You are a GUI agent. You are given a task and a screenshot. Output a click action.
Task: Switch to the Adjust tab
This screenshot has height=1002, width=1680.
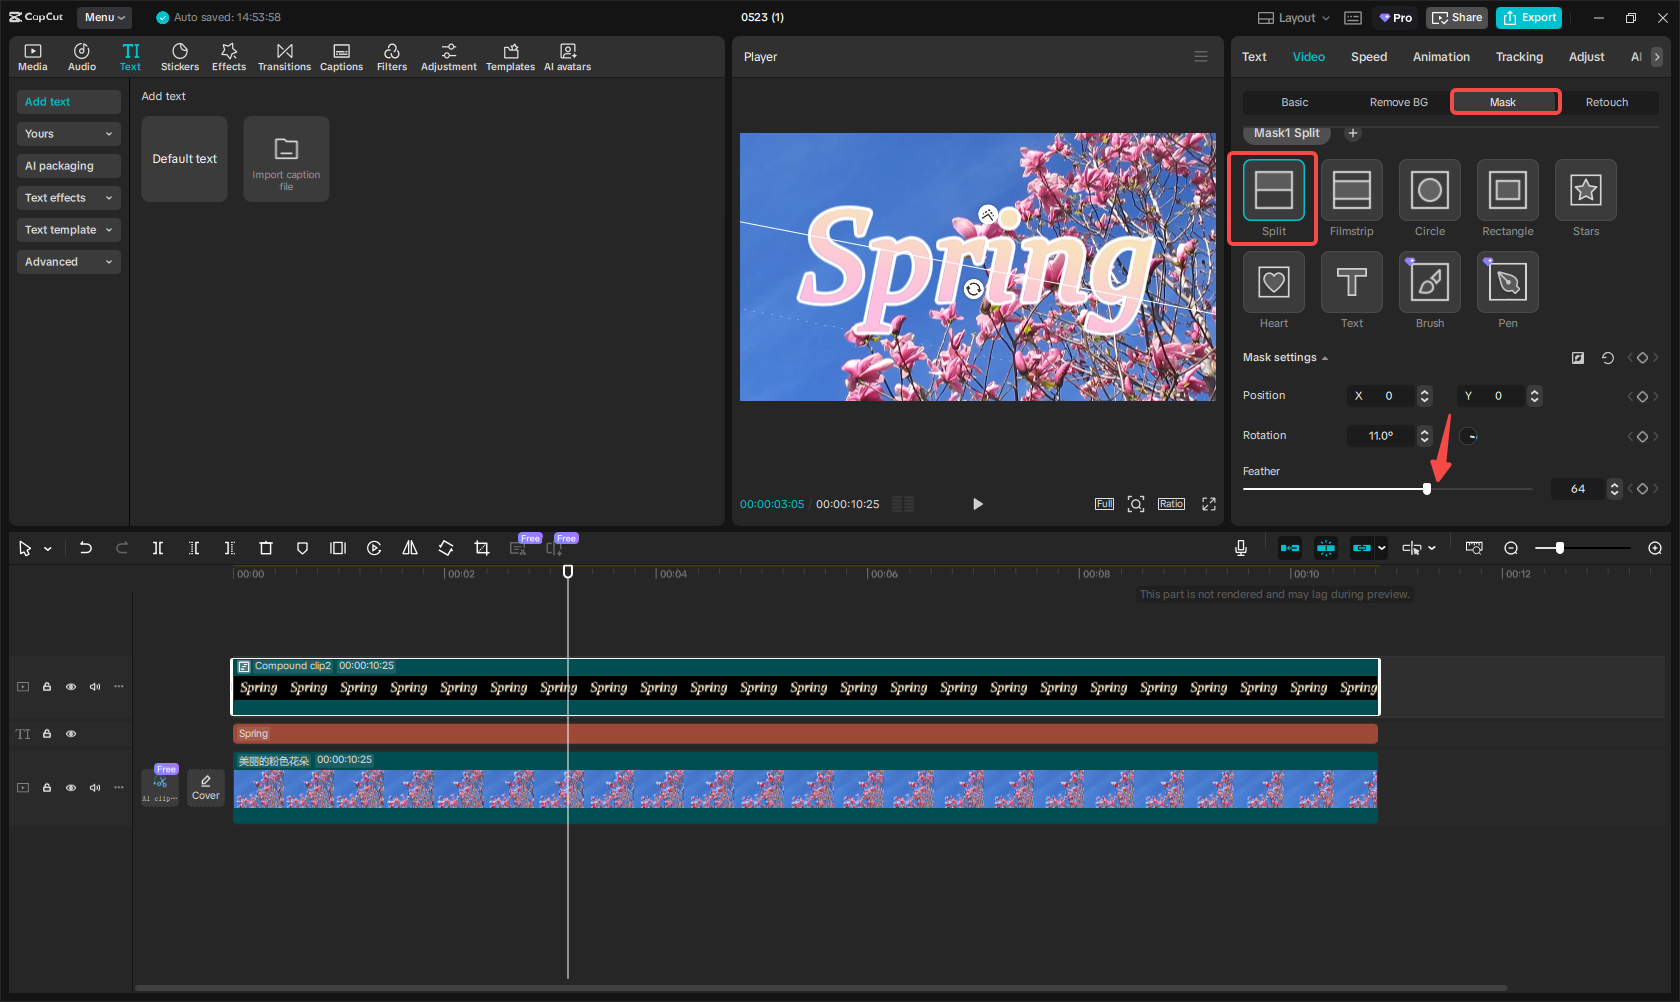1586,57
